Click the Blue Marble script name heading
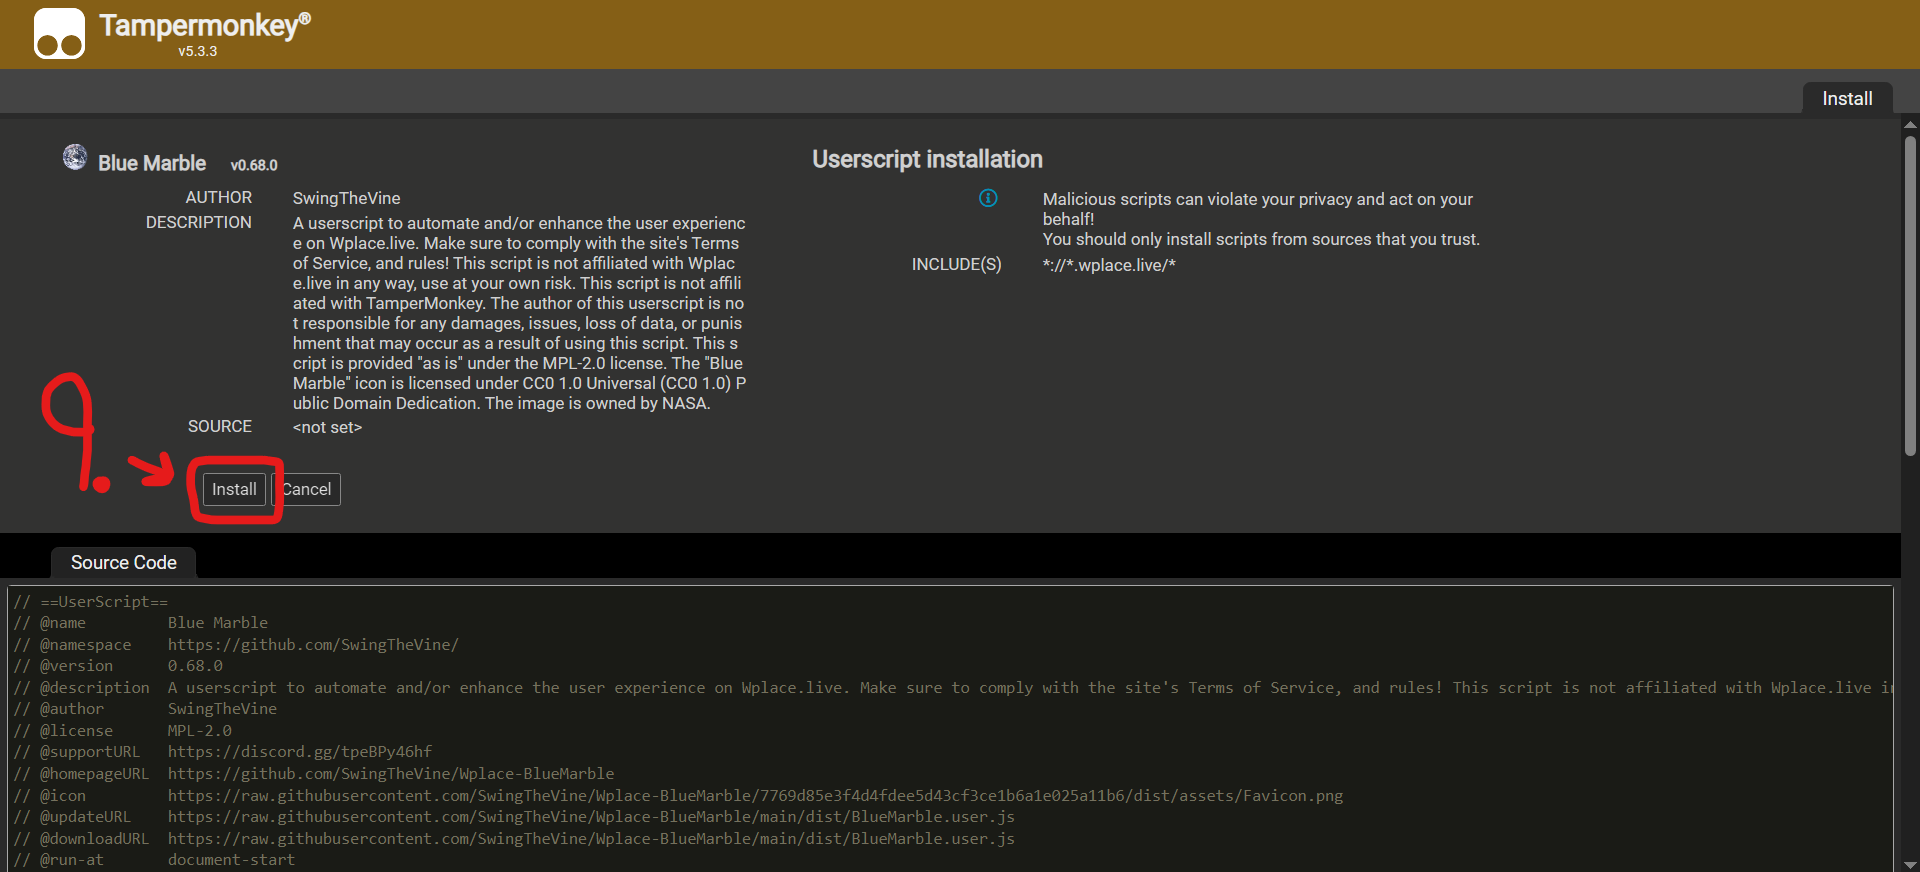 [152, 163]
